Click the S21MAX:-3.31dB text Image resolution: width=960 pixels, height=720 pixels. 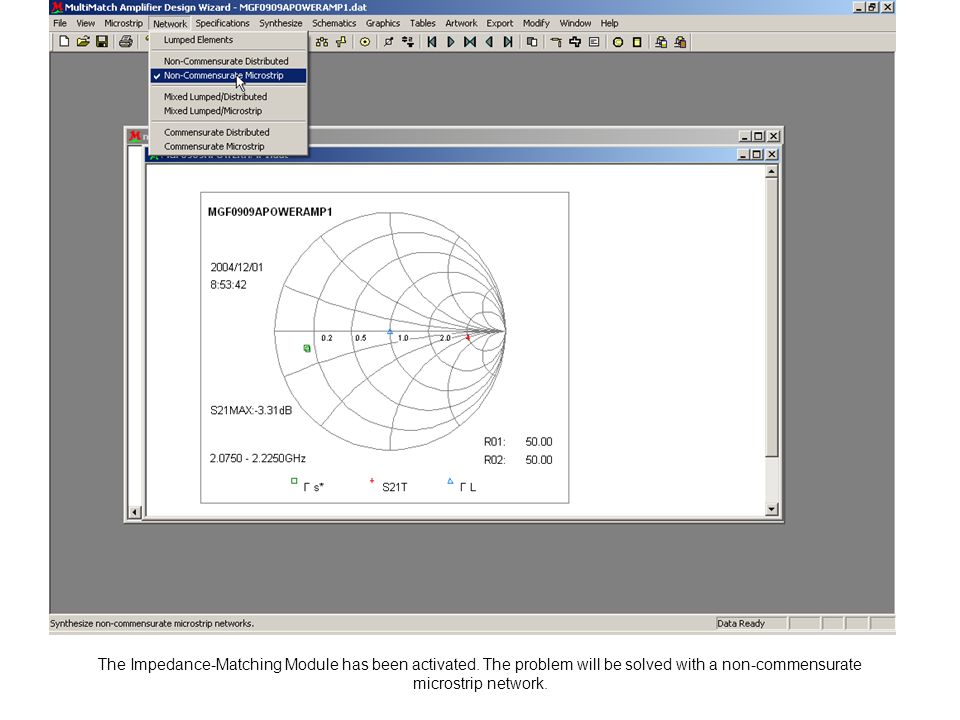point(251,410)
